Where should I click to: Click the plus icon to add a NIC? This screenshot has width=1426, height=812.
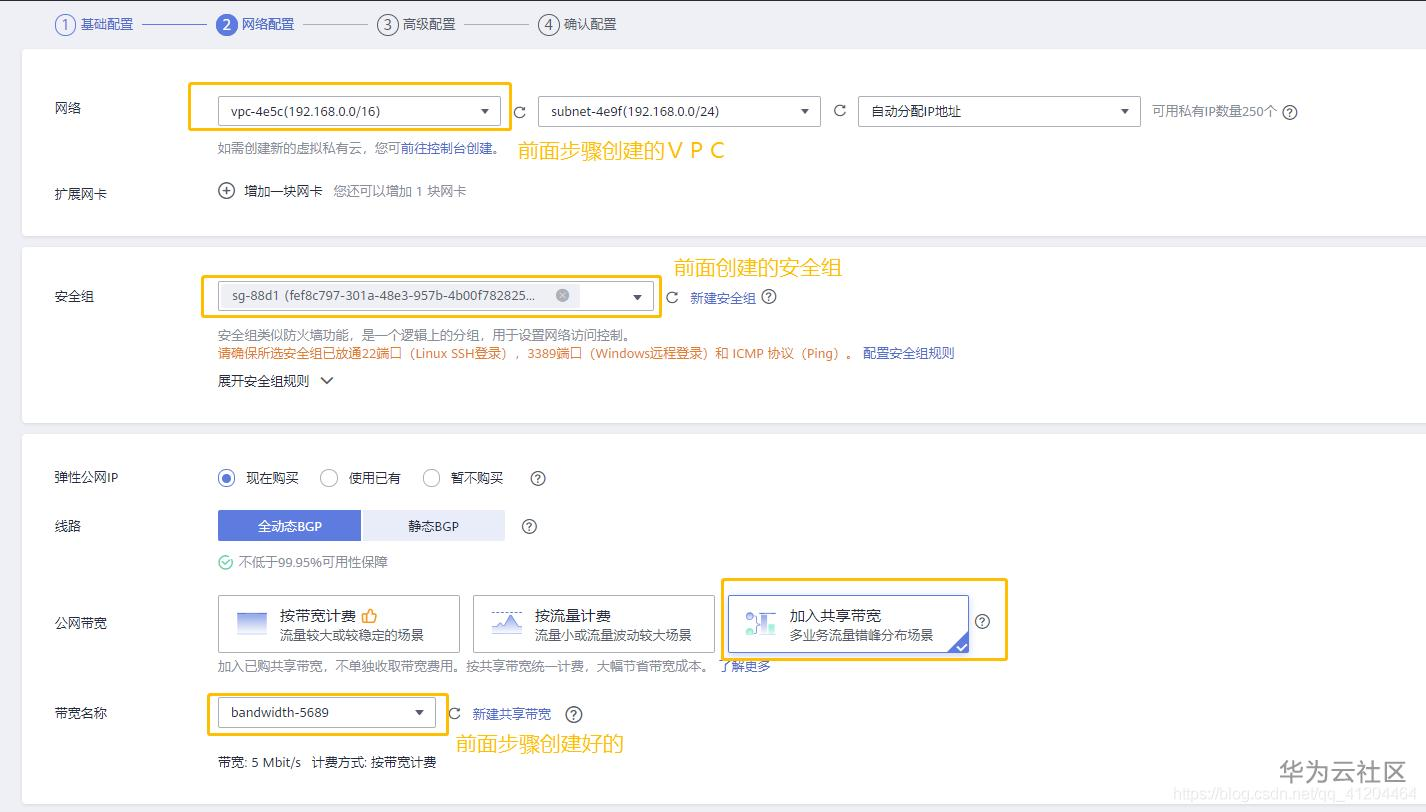coord(227,191)
